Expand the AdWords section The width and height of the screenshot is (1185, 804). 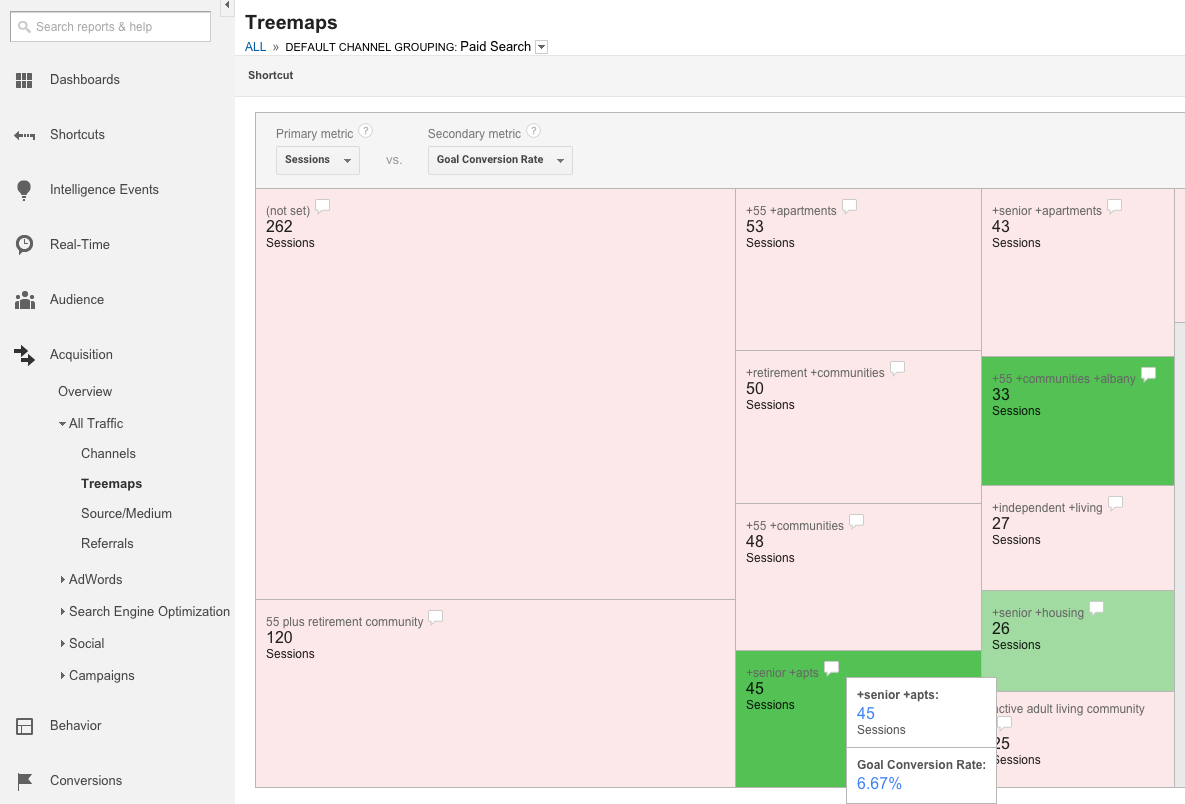pyautogui.click(x=97, y=579)
